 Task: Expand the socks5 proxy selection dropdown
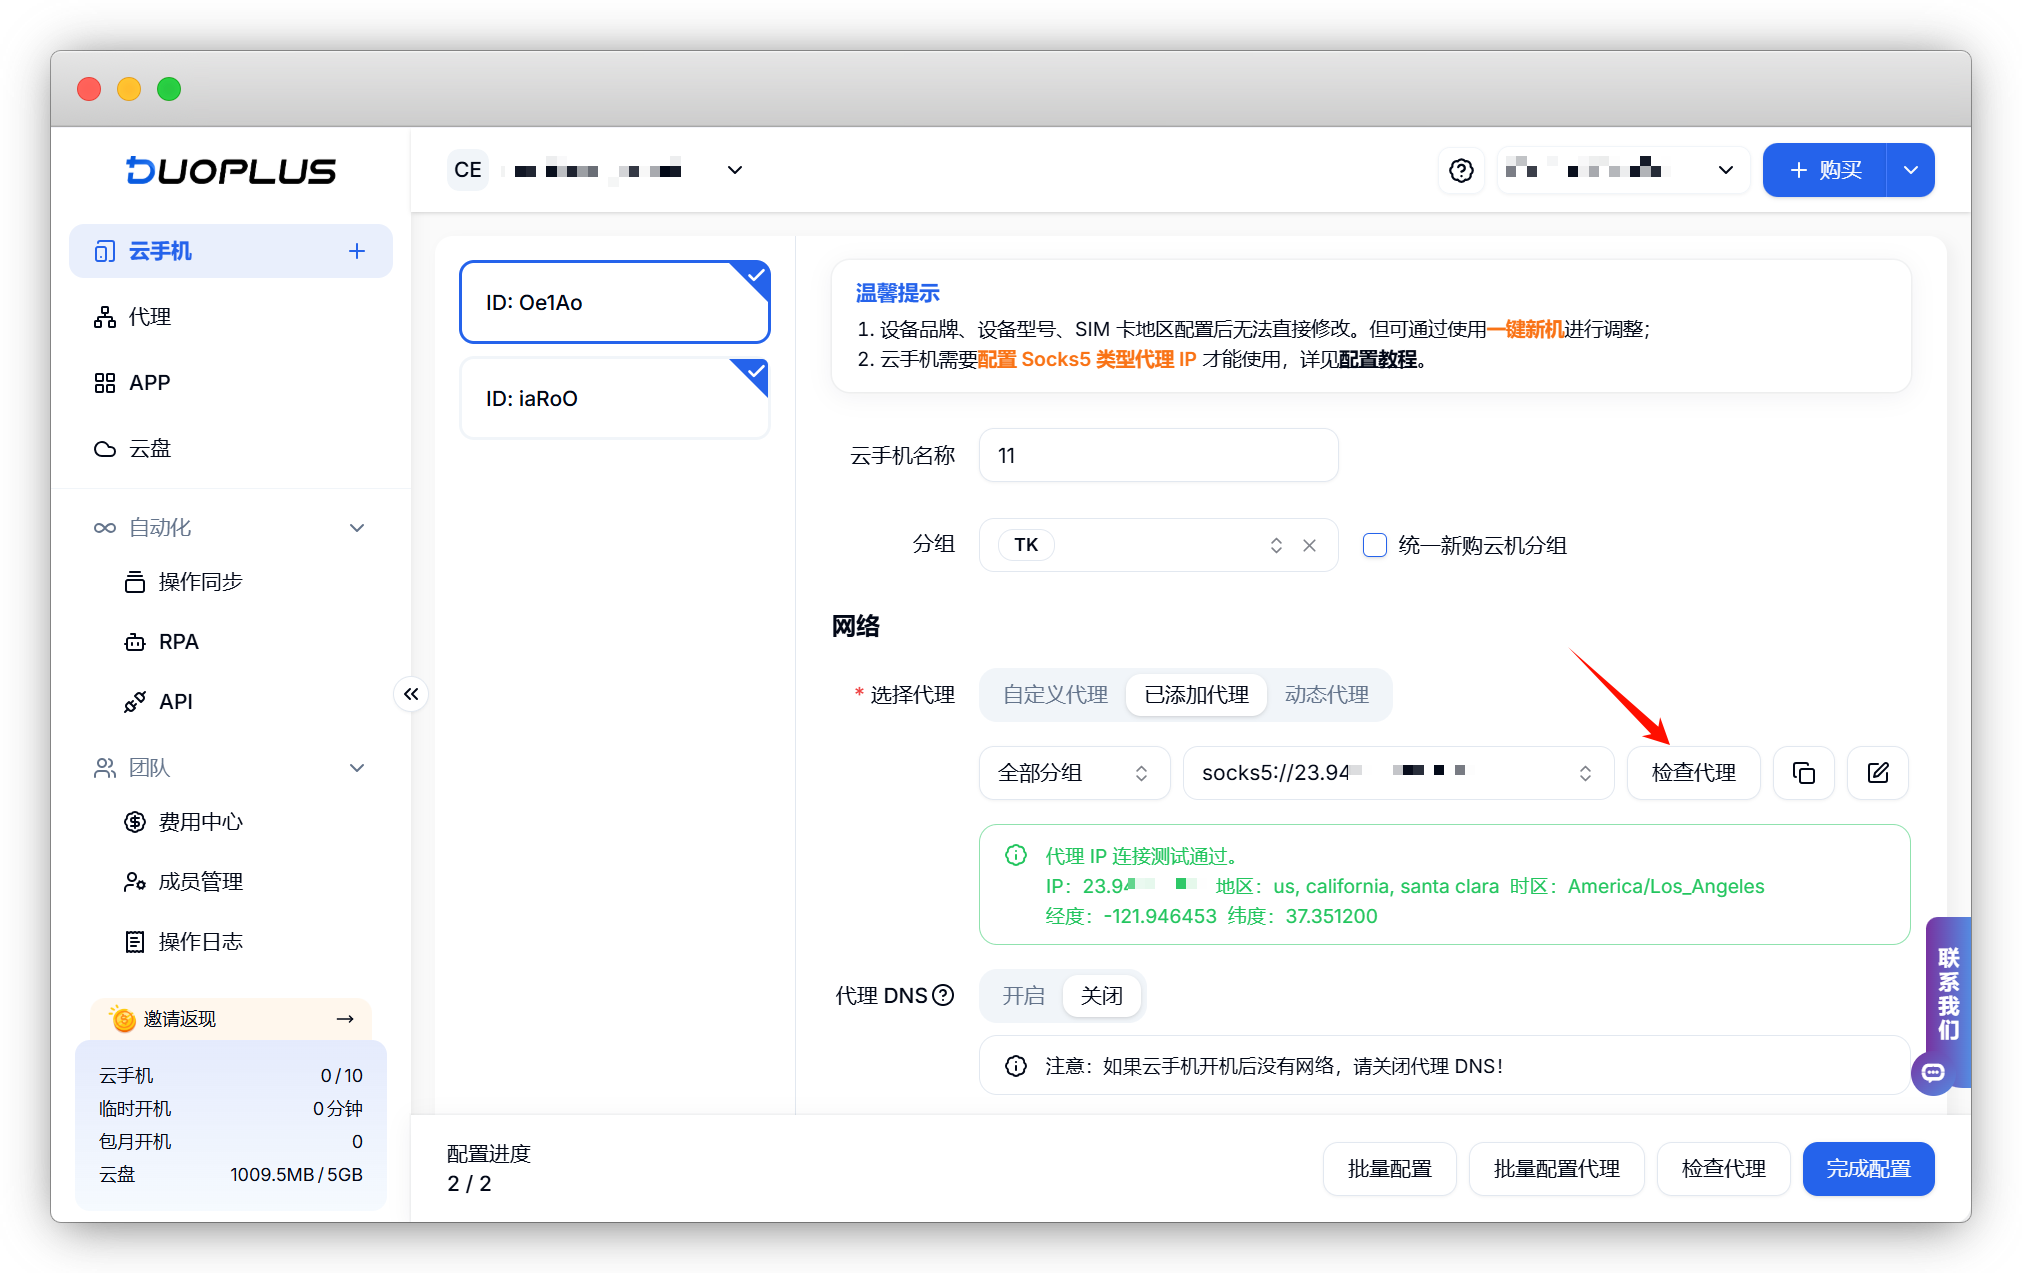(x=1397, y=773)
